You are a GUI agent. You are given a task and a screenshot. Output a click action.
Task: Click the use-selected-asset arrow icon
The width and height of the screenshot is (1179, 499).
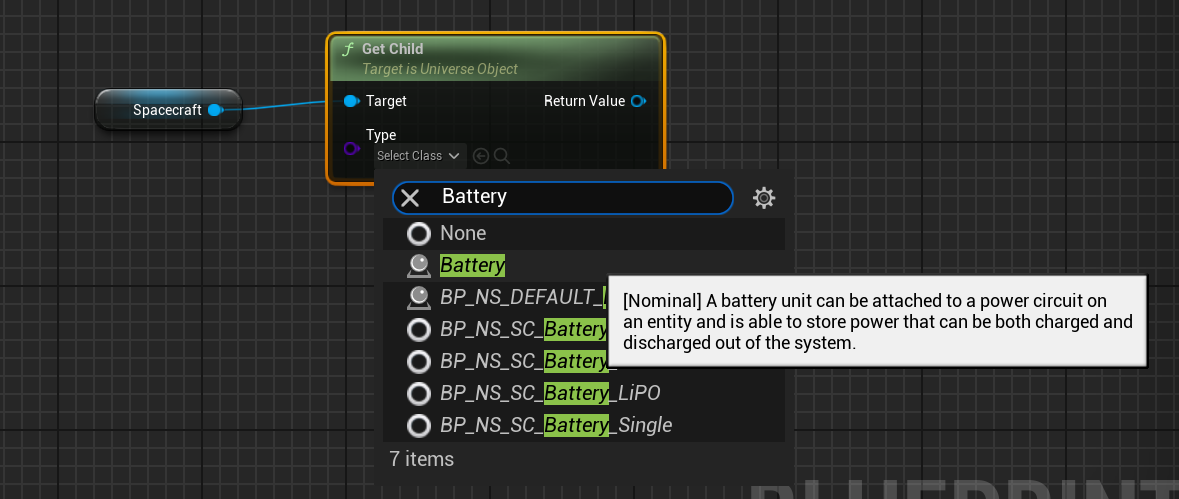coord(481,156)
